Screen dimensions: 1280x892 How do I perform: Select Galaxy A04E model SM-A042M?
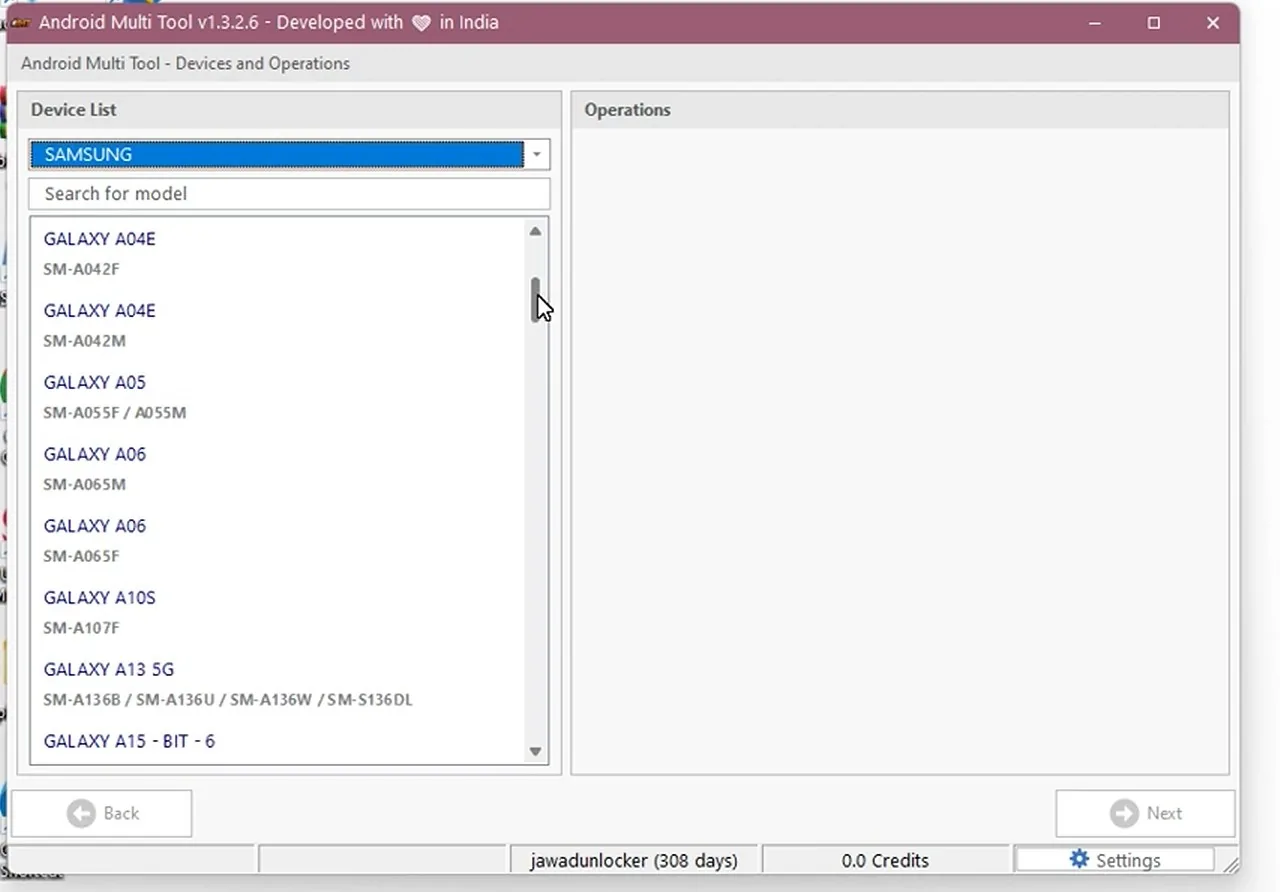pyautogui.click(x=277, y=325)
